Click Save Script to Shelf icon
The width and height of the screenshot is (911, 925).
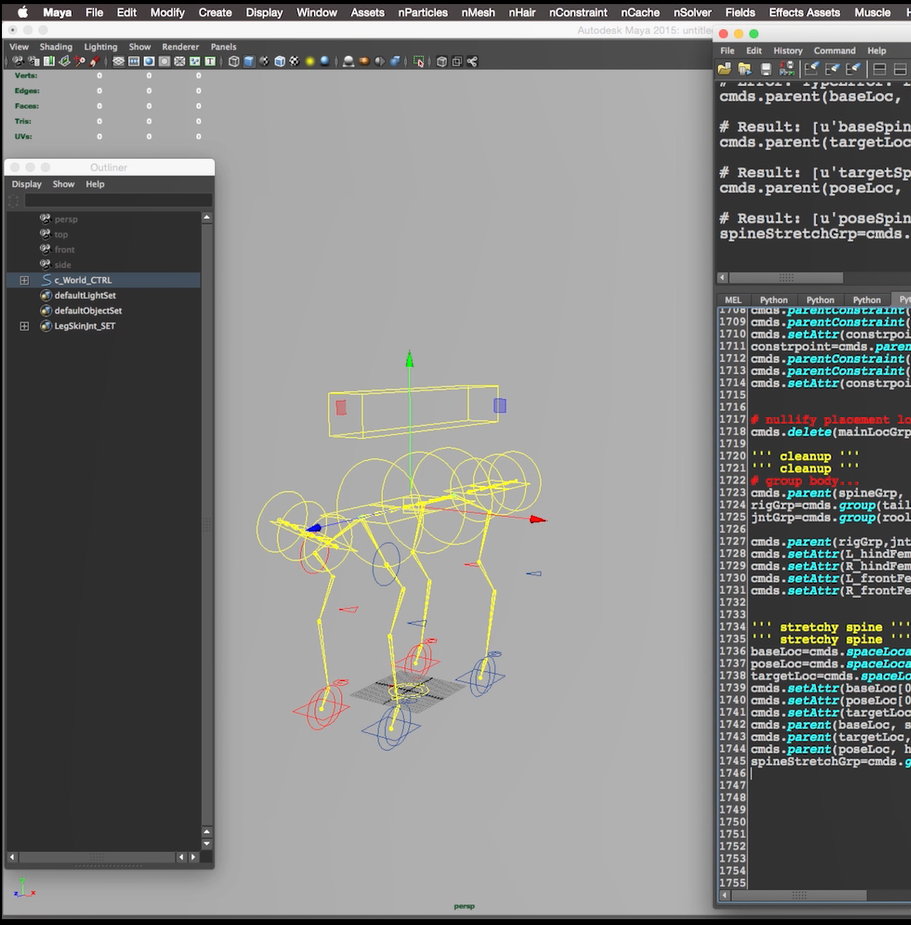787,70
